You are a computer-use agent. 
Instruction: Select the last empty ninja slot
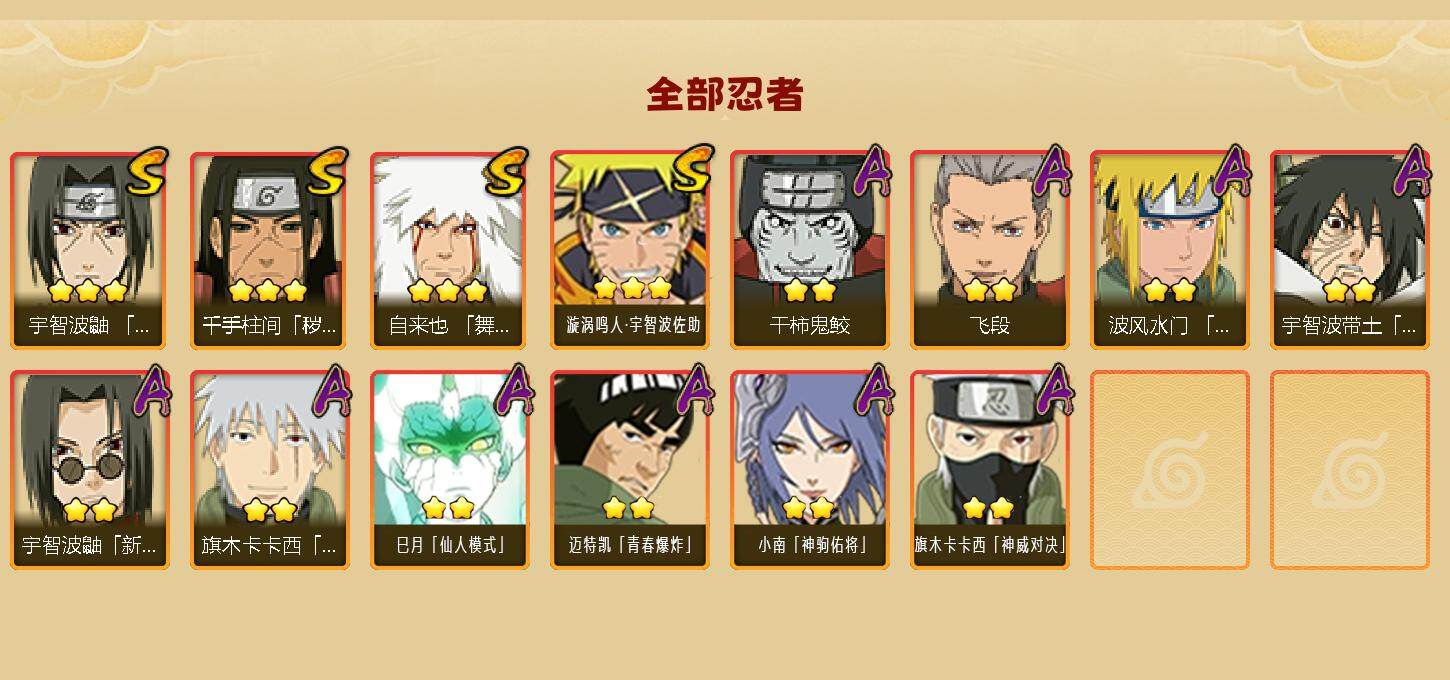click(1350, 470)
